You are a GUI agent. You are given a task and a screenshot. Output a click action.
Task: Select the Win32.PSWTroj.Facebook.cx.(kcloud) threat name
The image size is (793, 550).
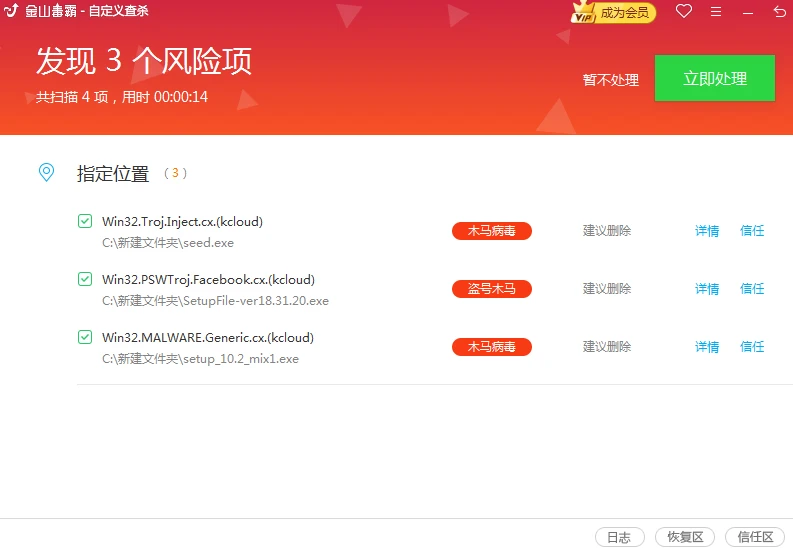click(x=208, y=280)
